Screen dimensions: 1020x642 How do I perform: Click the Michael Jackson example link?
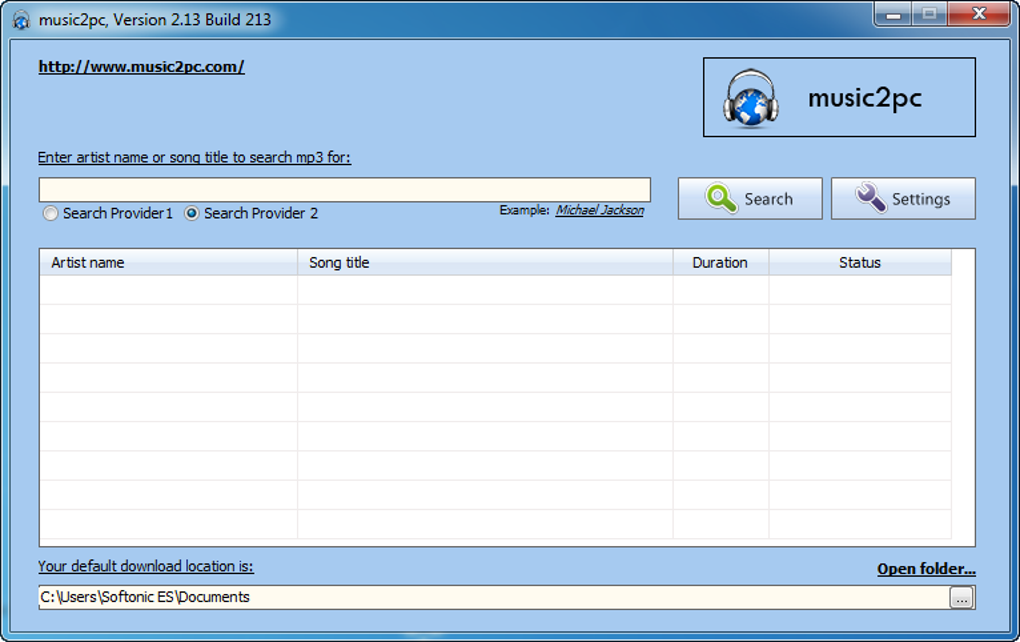600,210
